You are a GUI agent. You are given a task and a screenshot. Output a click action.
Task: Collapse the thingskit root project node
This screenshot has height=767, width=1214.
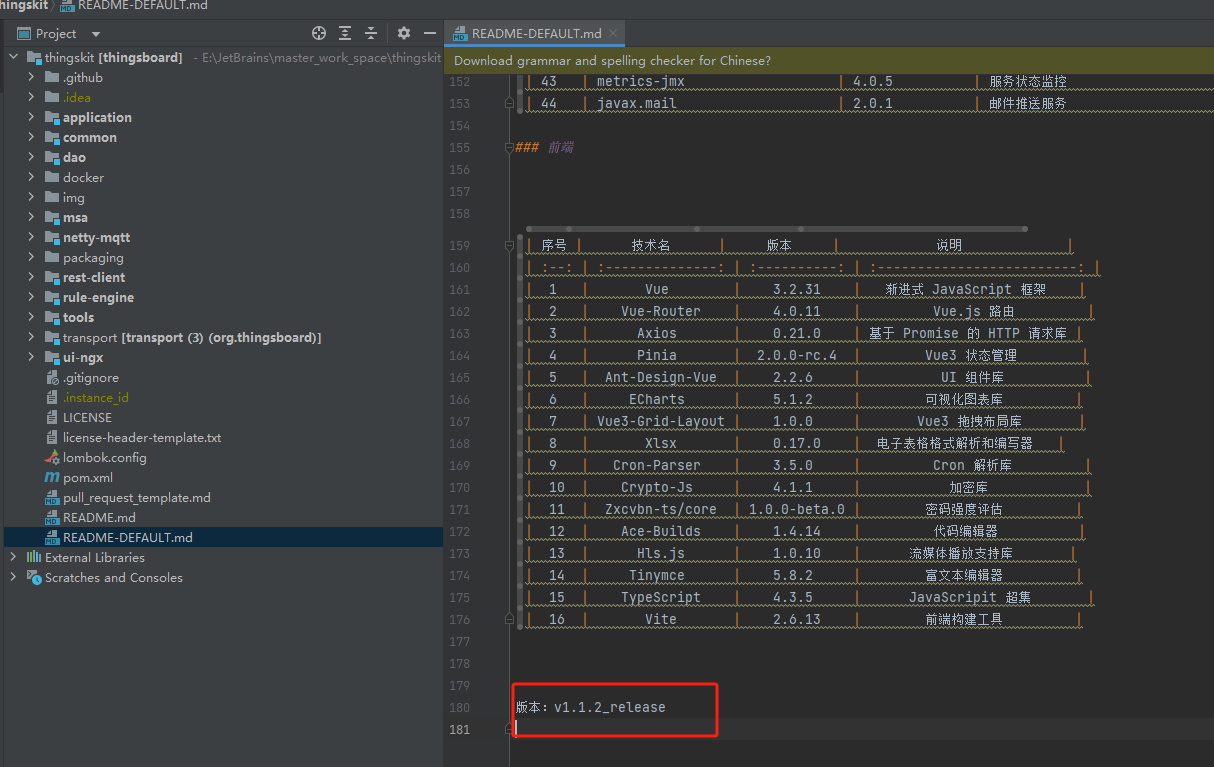point(14,57)
